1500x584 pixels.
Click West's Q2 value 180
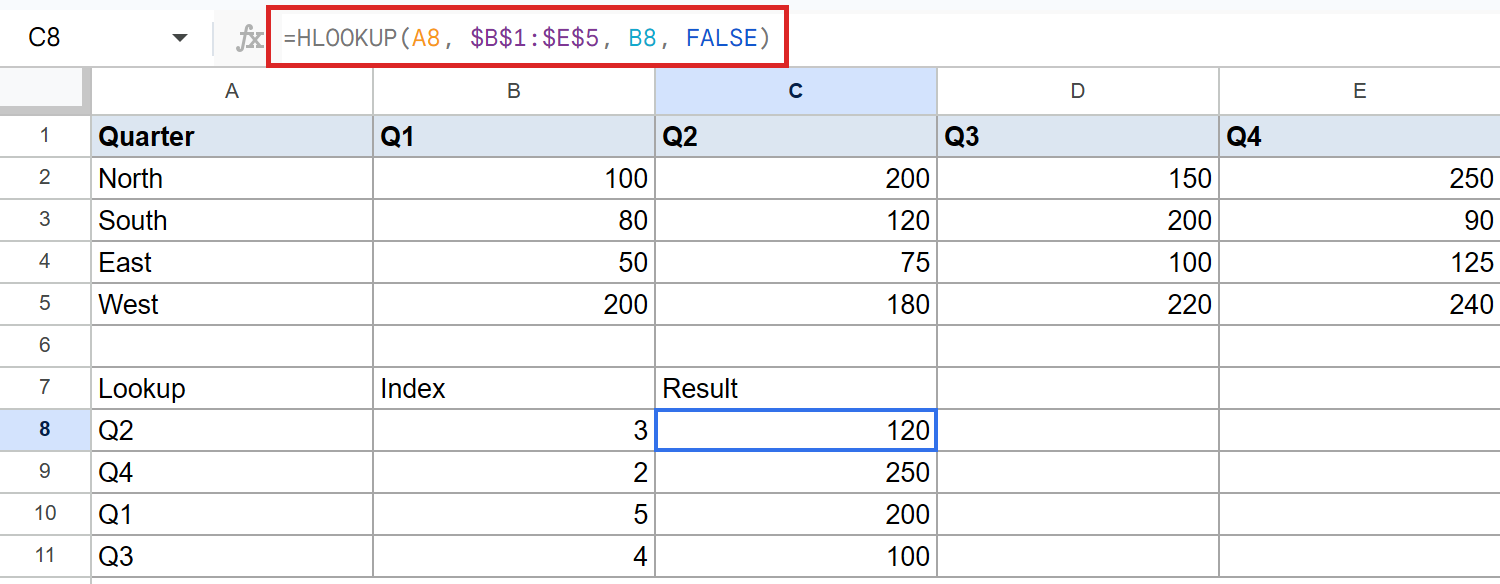click(796, 304)
